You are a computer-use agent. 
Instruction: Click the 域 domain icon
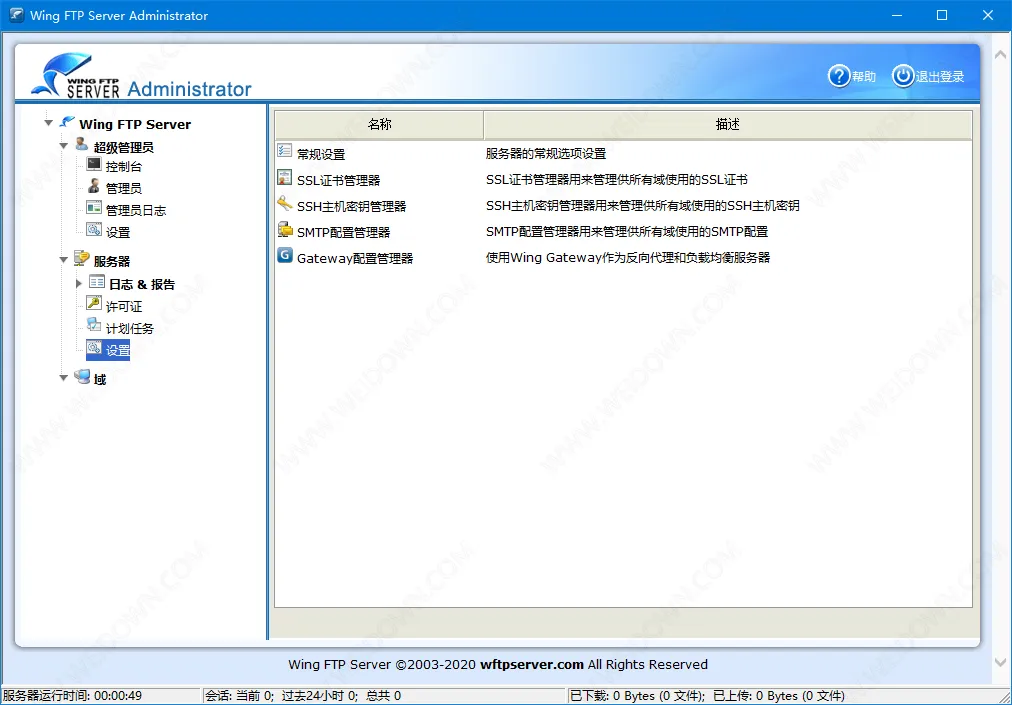pyautogui.click(x=82, y=377)
